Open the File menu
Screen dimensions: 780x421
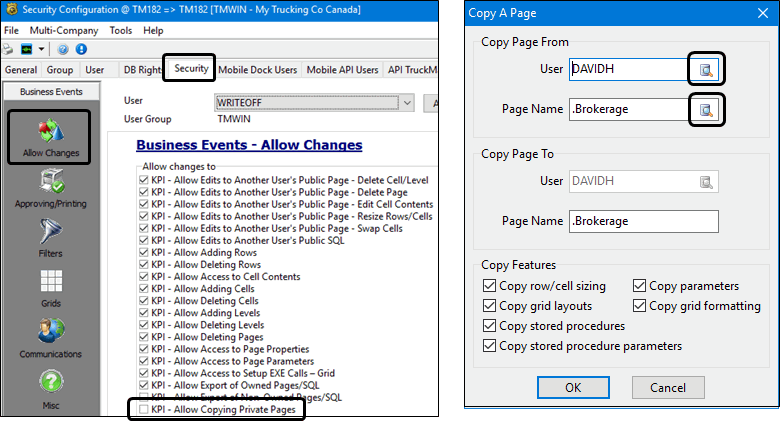coord(11,30)
